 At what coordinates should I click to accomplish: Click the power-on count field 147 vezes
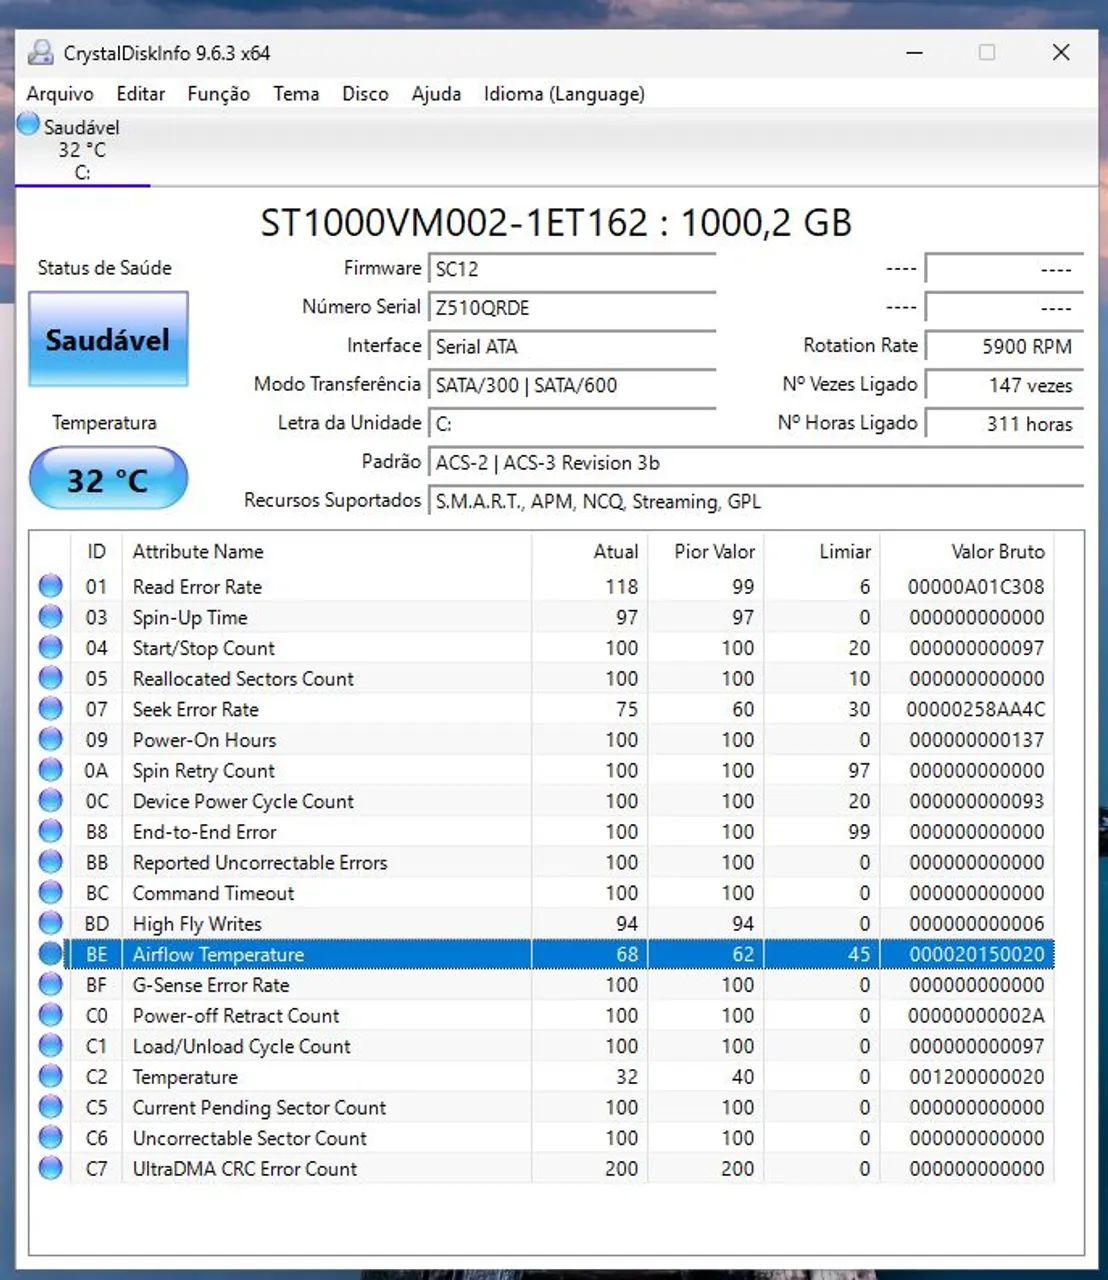click(x=1004, y=385)
